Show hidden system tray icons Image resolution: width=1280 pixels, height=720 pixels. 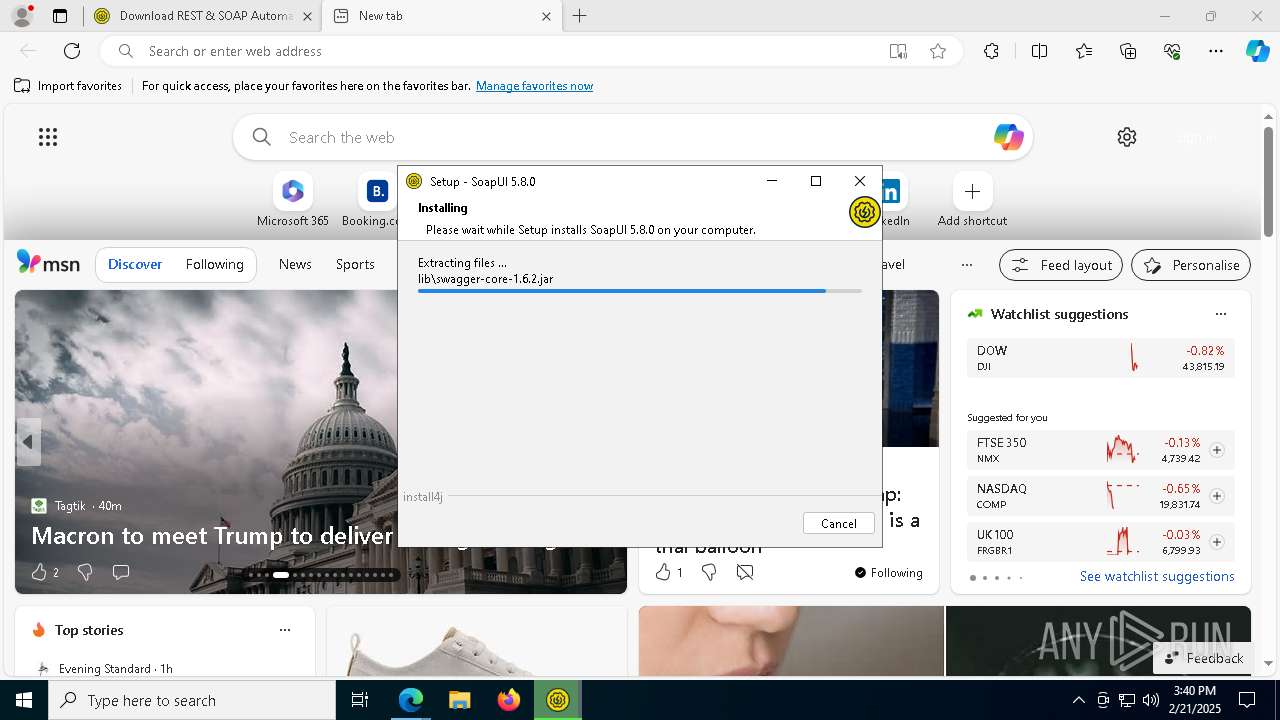tap(1078, 700)
